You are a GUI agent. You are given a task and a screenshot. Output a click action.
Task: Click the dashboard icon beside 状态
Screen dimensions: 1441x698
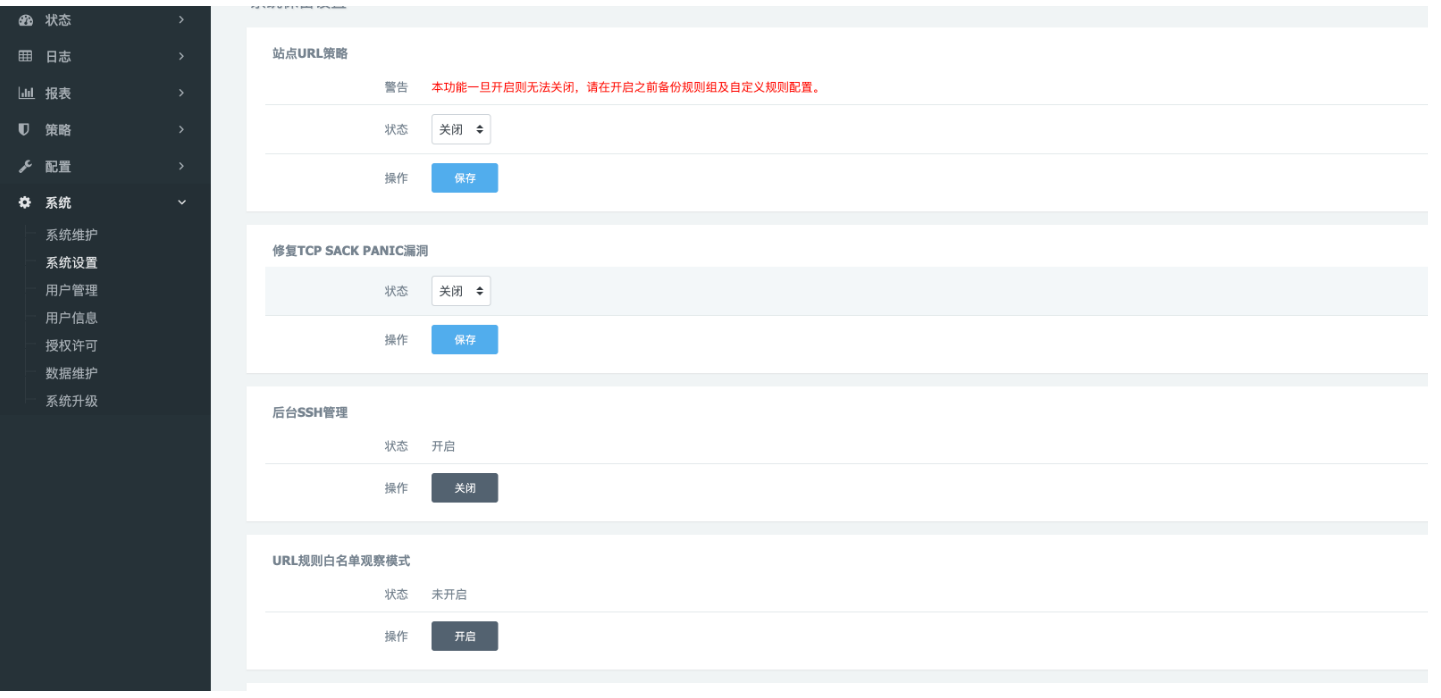coord(27,20)
